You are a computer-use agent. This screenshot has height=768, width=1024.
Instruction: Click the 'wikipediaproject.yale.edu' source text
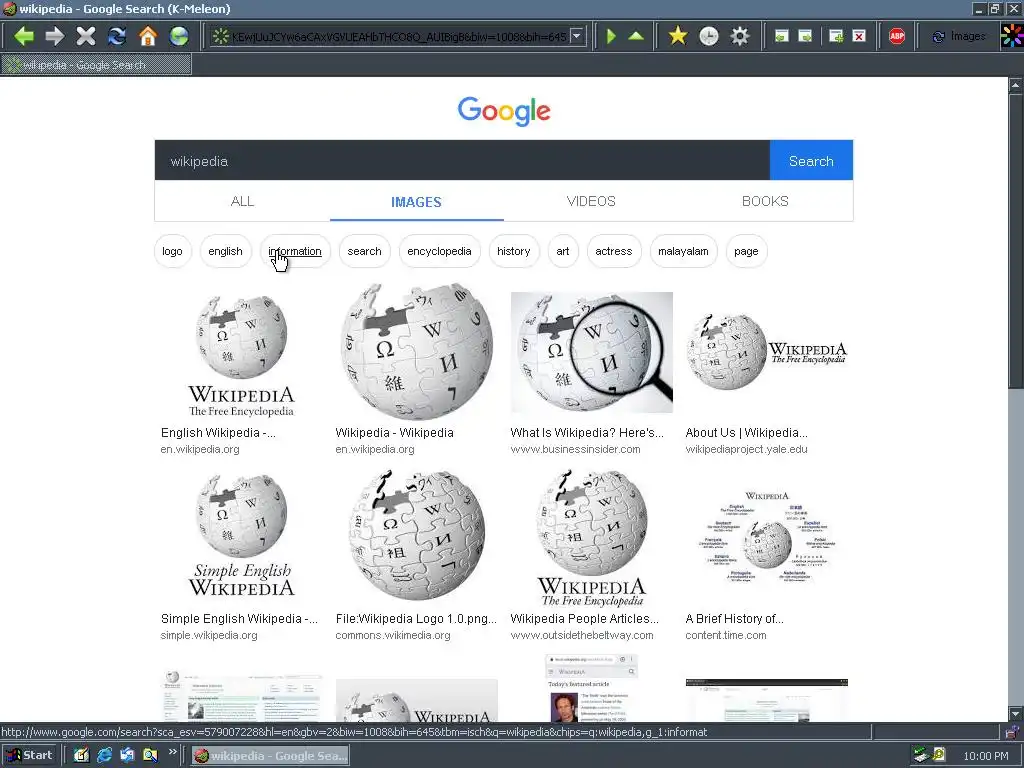tap(746, 449)
